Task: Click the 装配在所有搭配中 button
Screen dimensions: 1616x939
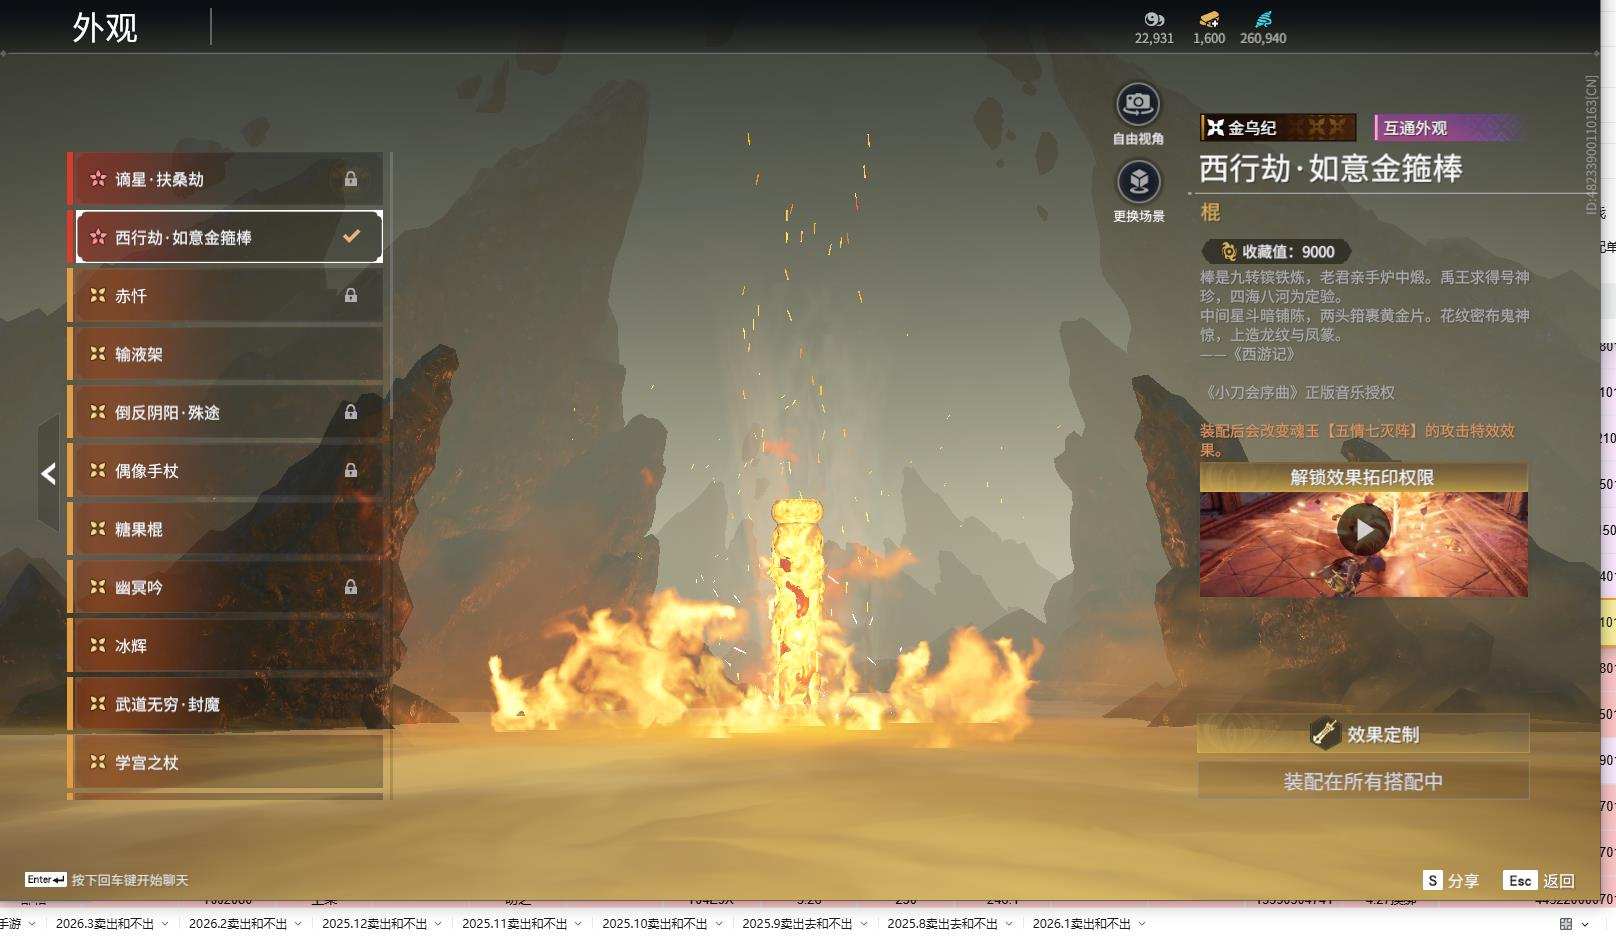Action: pyautogui.click(x=1363, y=781)
